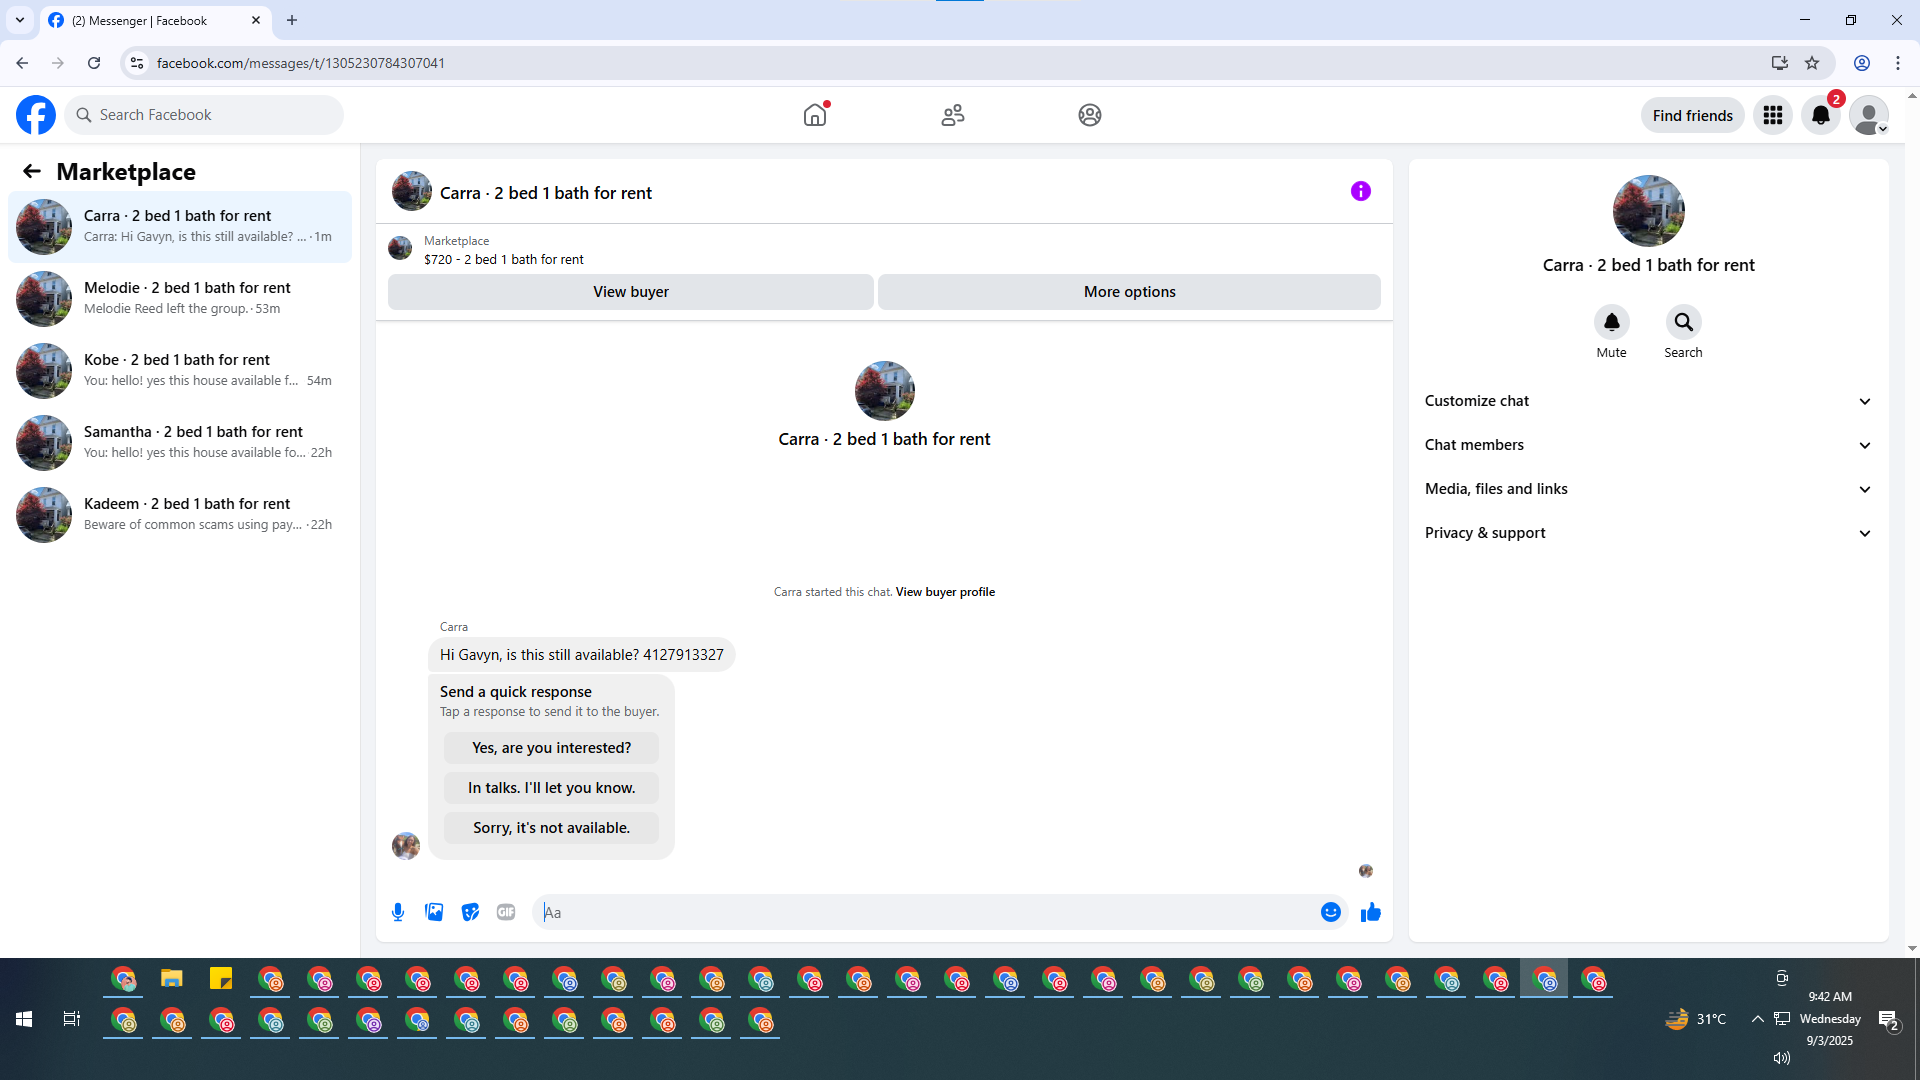Open Kobe's chat in the list
The height and width of the screenshot is (1080, 1920).
click(x=180, y=371)
